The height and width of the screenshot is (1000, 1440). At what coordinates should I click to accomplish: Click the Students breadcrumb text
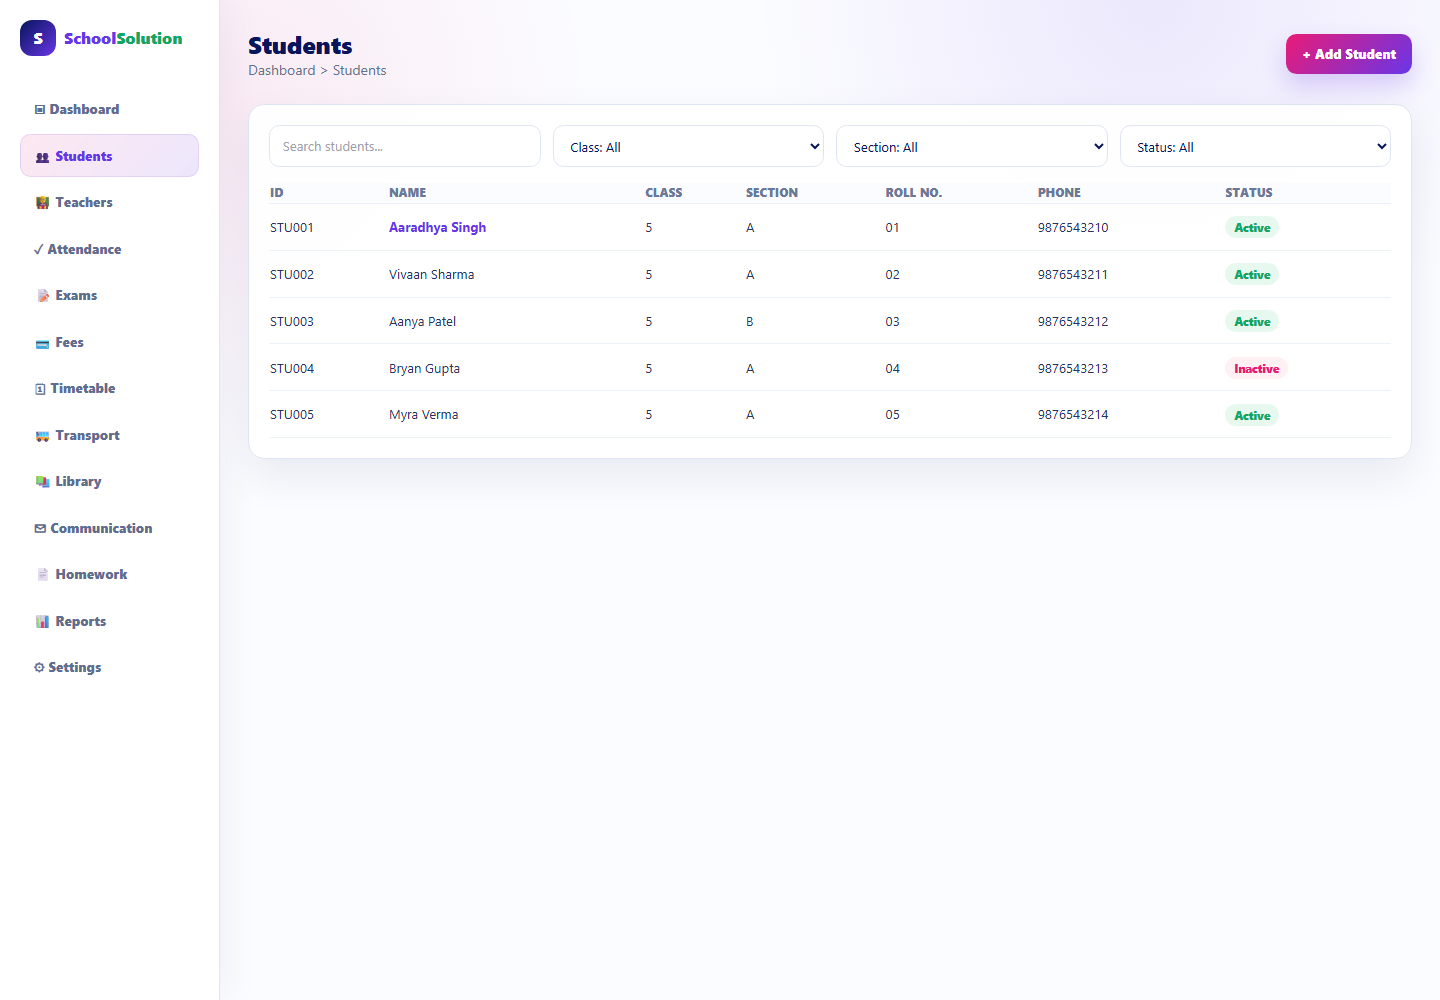[359, 71]
